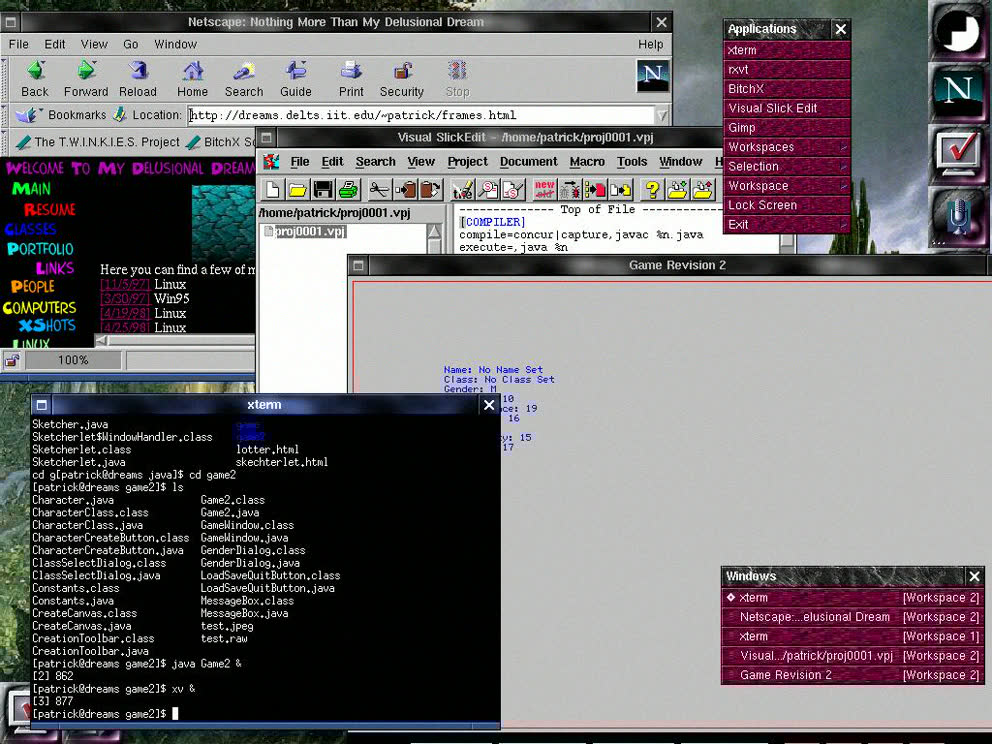Open the Go menu in Netscape
992x744 pixels.
tap(131, 44)
